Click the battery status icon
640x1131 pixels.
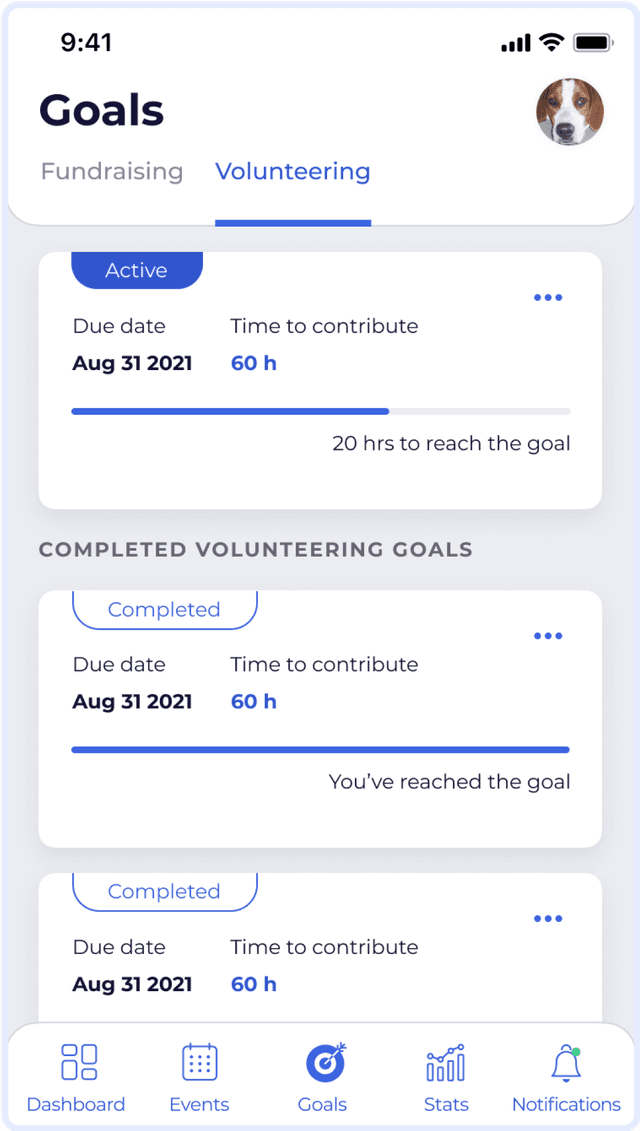(593, 43)
